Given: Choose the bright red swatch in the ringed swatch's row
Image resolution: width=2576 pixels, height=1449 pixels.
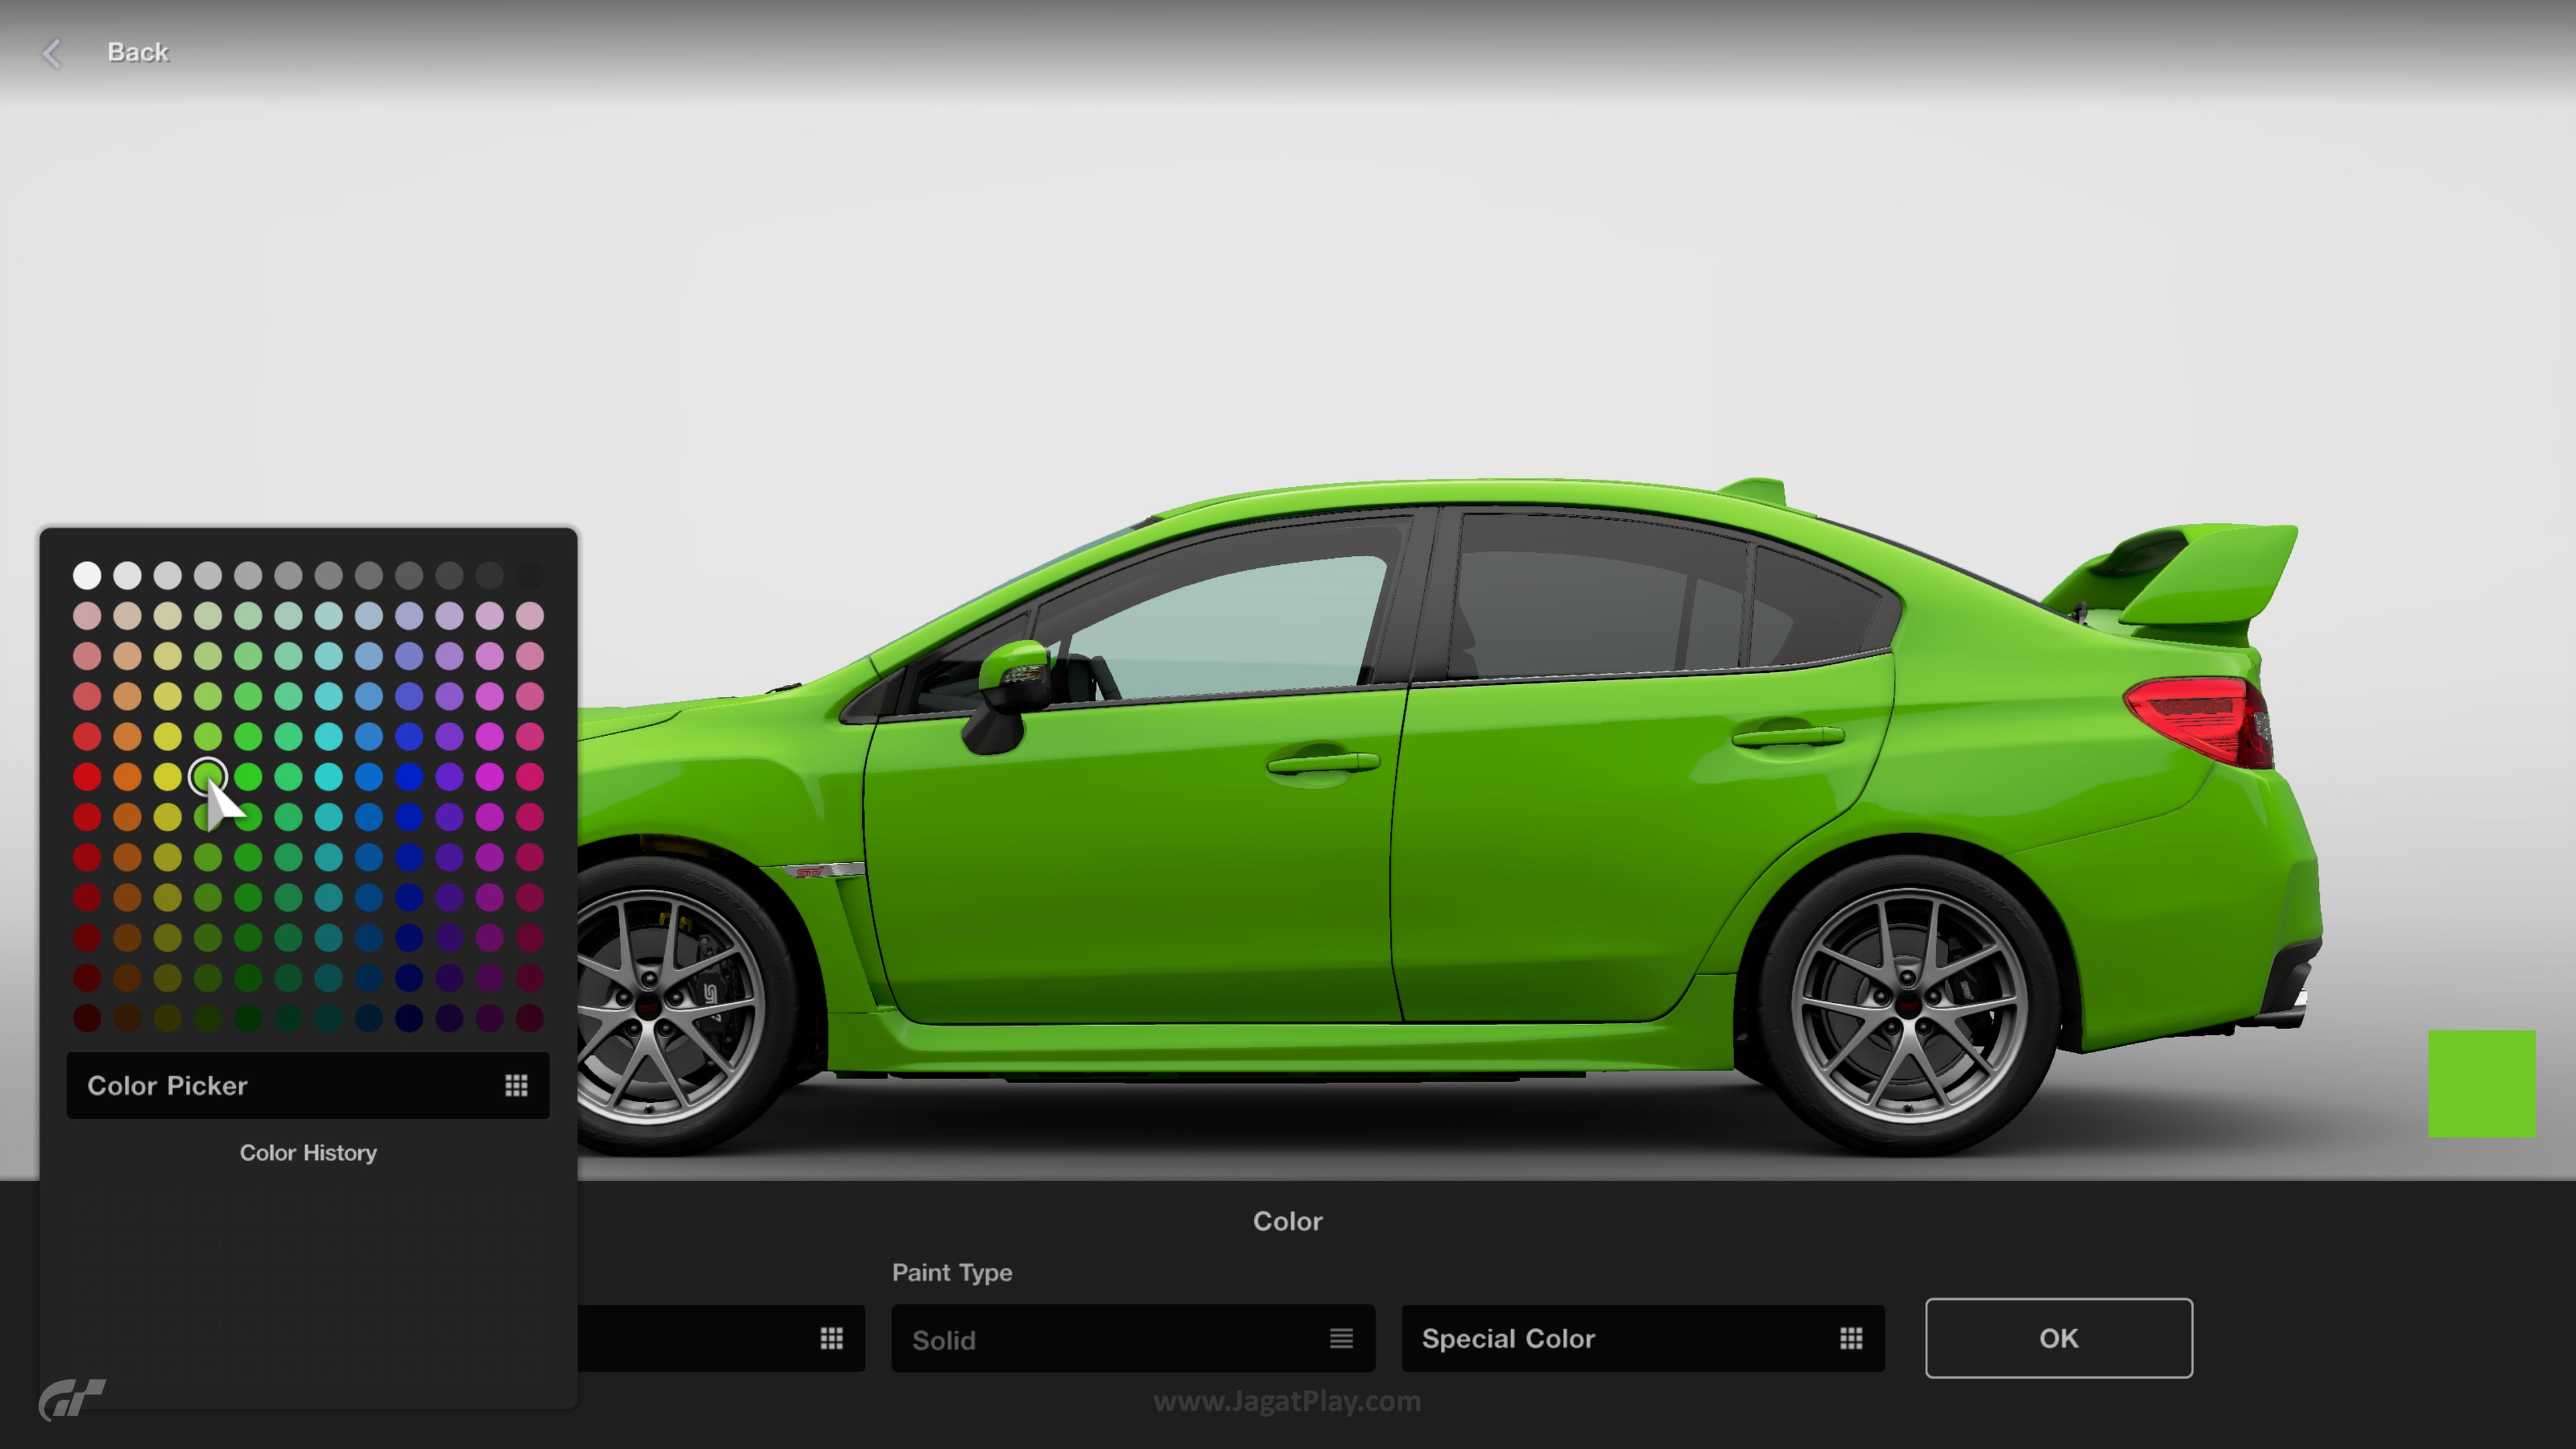Looking at the screenshot, I should click(87, 776).
